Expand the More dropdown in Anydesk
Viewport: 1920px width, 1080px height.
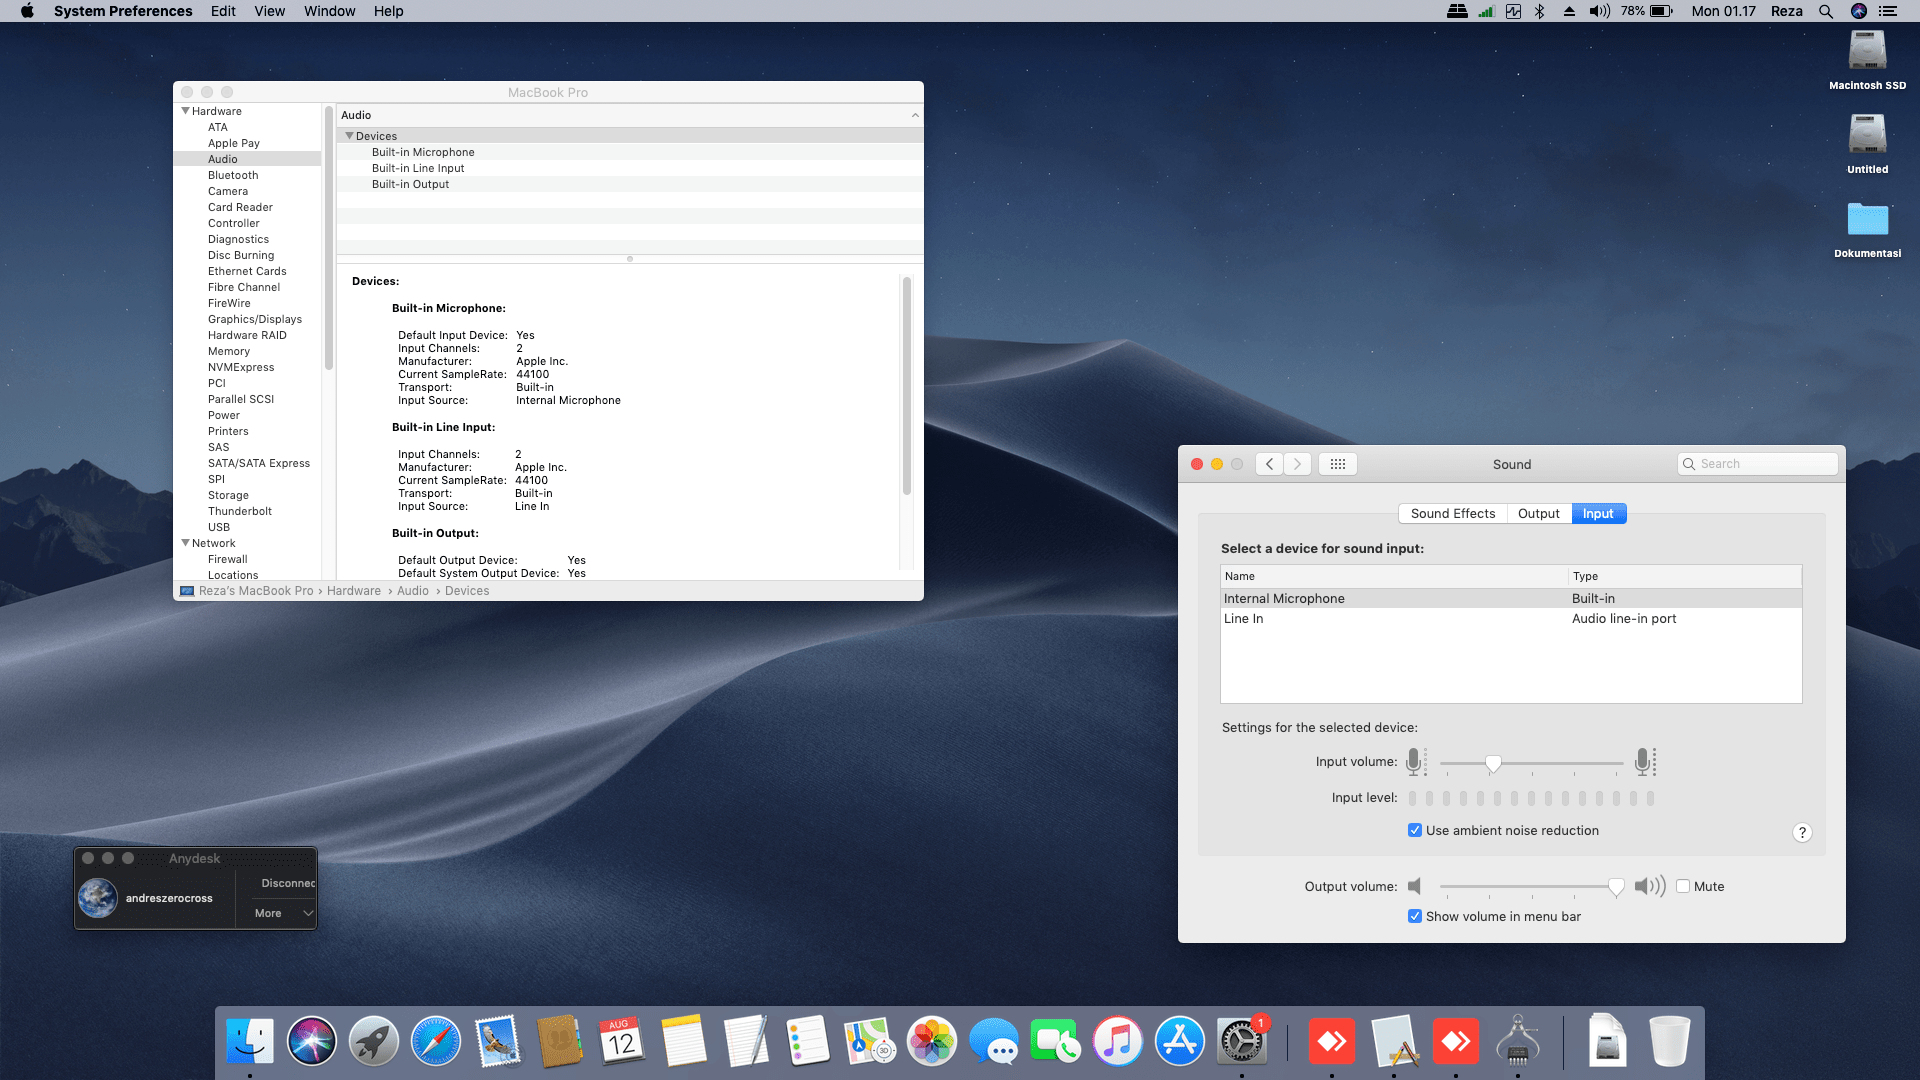pyautogui.click(x=284, y=913)
